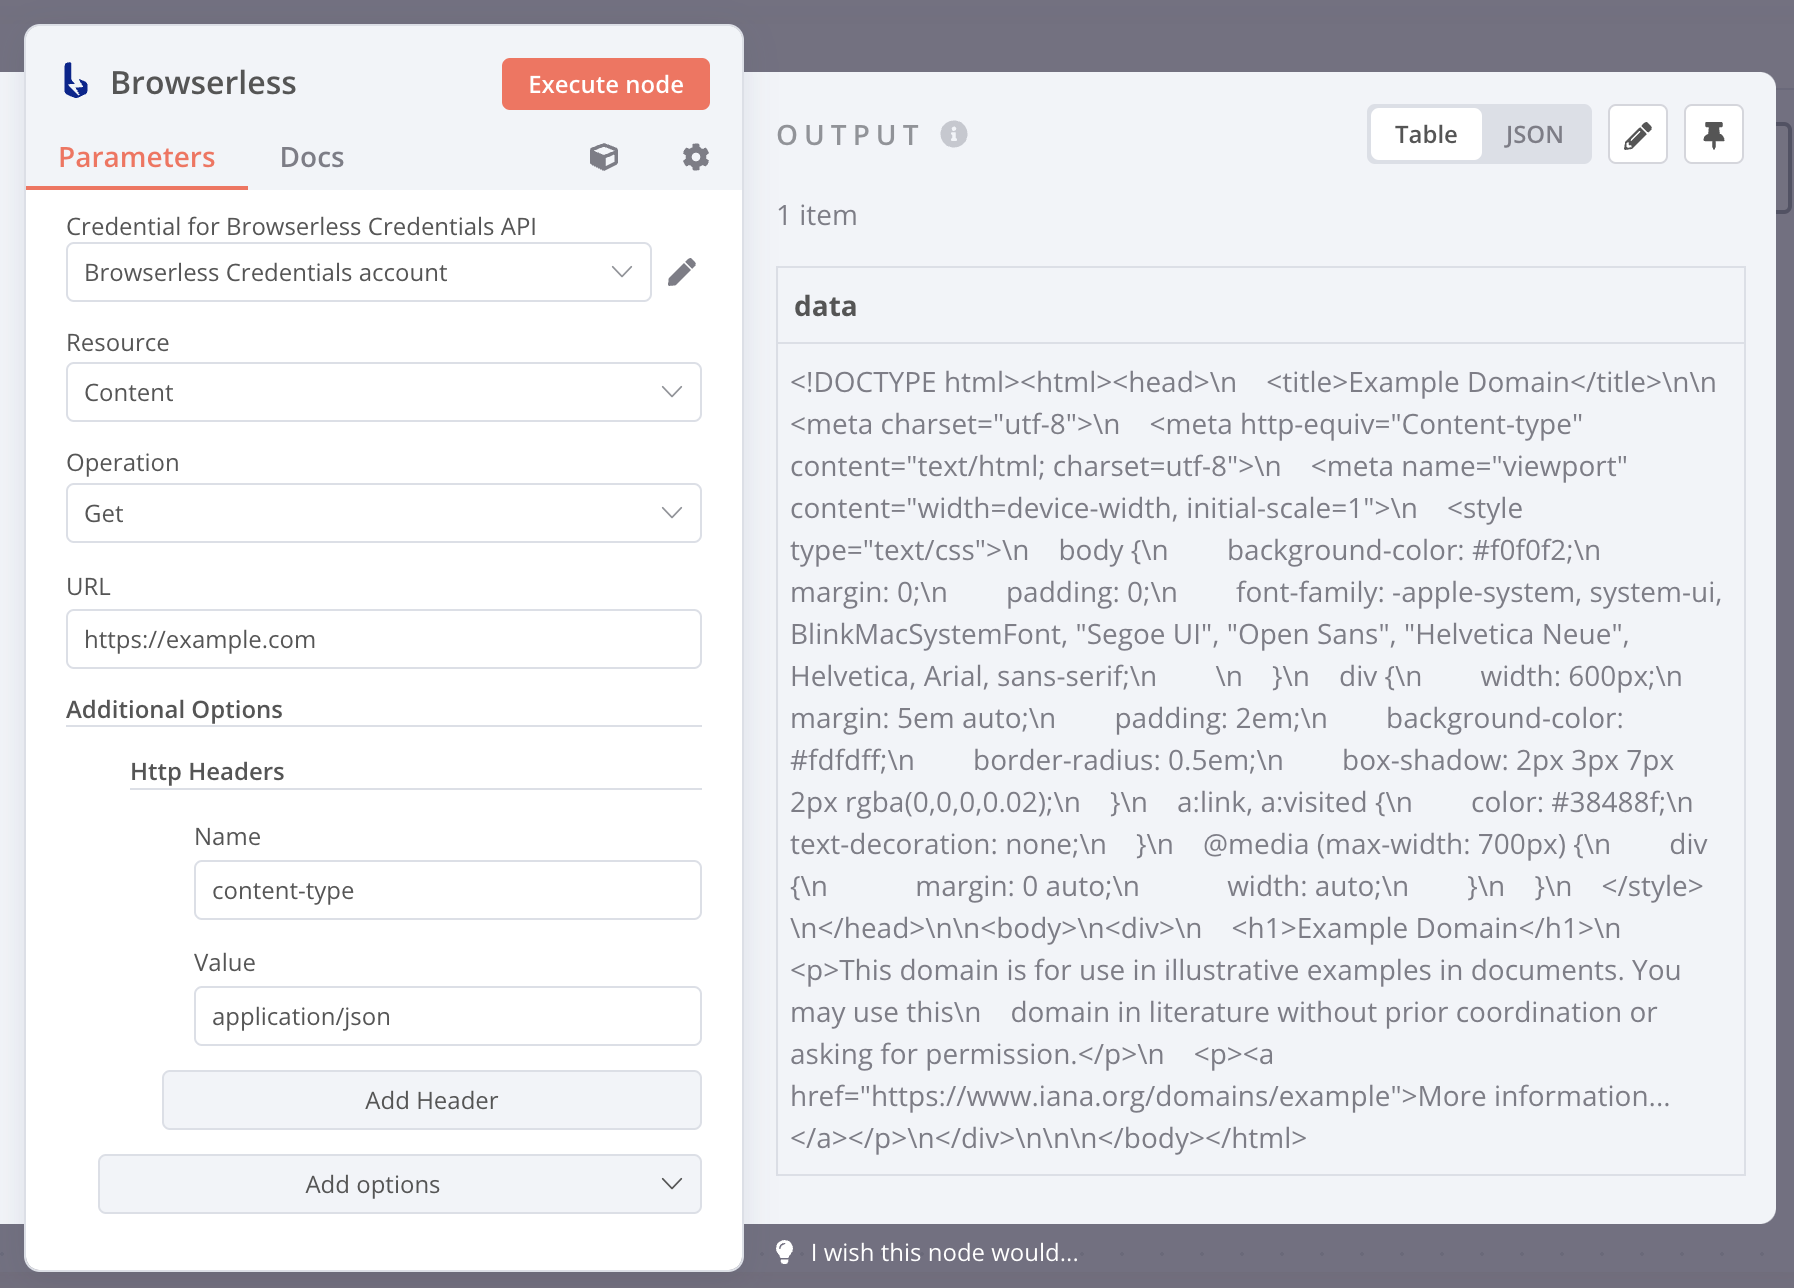Viewport: 1794px width, 1288px height.
Task: Click the Execute node button
Action: tap(606, 84)
